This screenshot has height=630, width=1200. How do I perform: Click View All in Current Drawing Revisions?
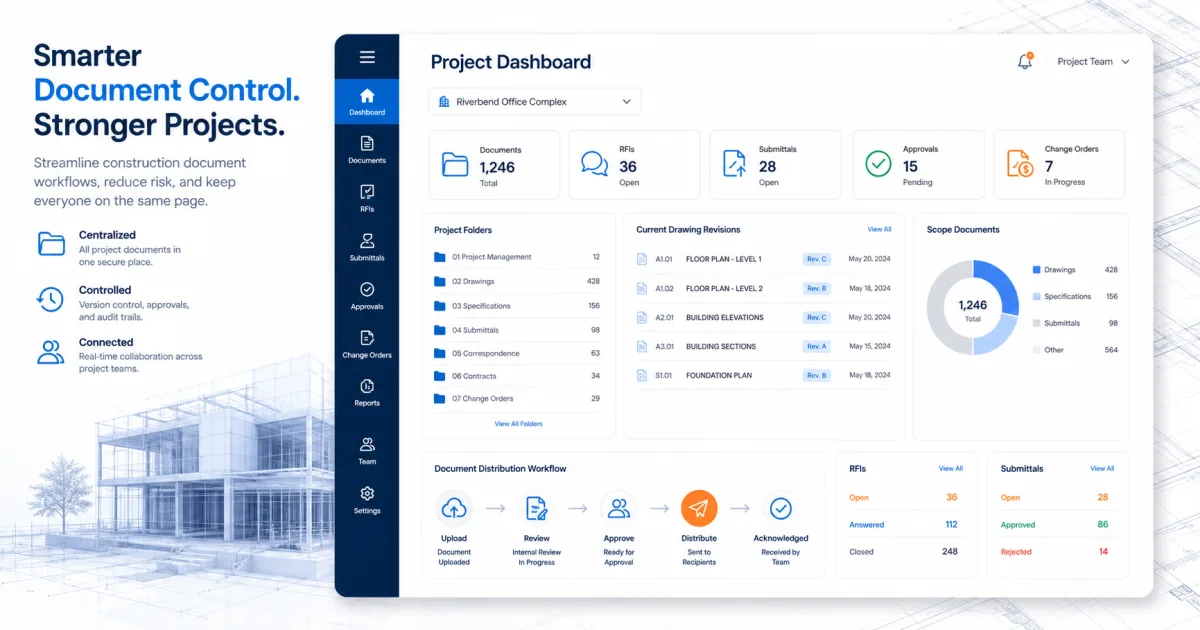[879, 230]
